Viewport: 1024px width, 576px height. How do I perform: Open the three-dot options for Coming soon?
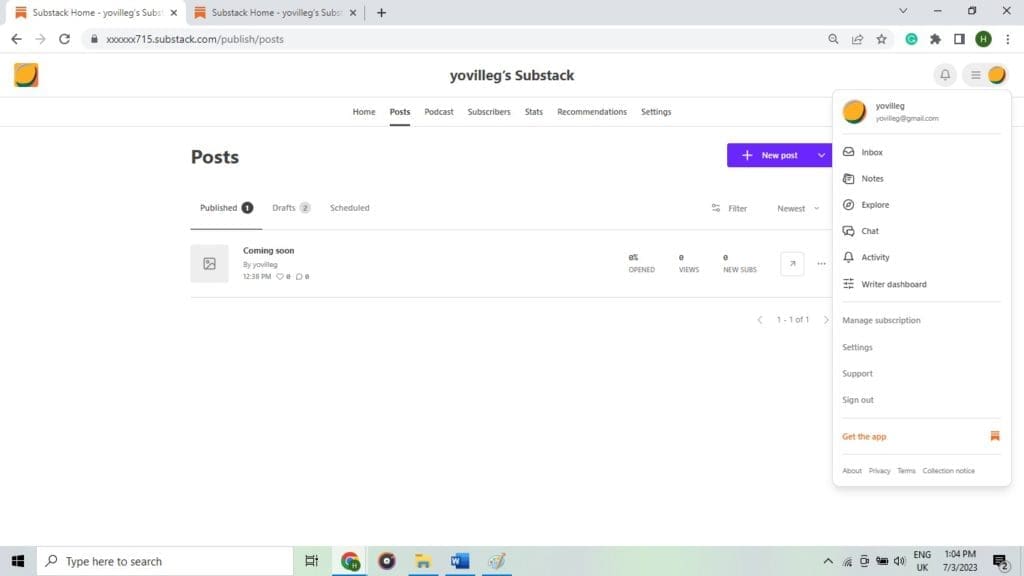click(x=821, y=264)
